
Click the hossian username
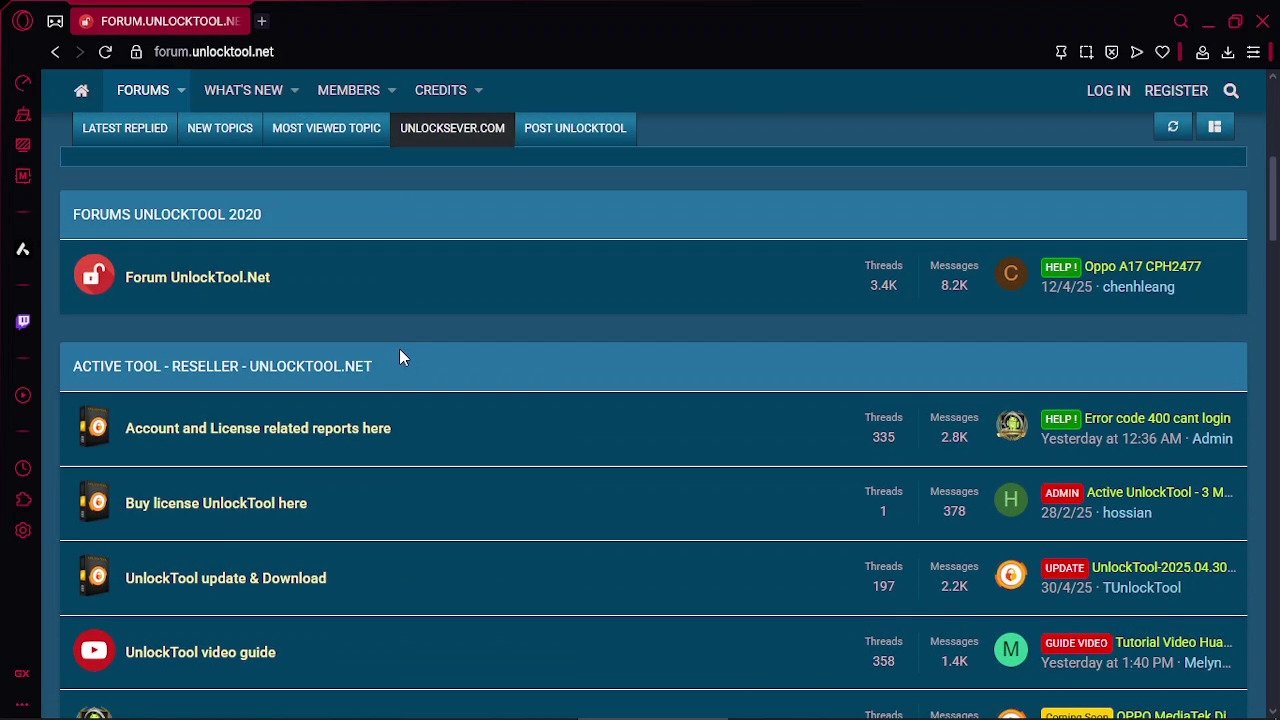[1127, 513]
